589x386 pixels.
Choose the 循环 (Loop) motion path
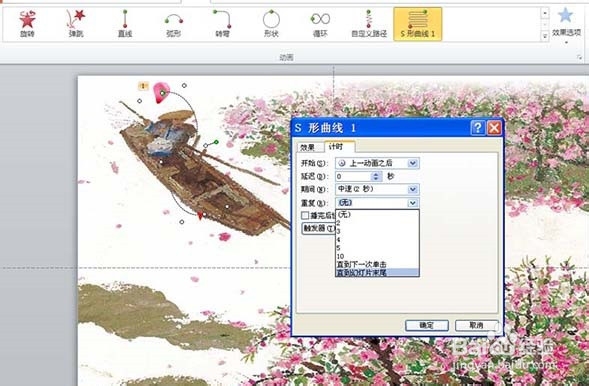pyautogui.click(x=320, y=23)
